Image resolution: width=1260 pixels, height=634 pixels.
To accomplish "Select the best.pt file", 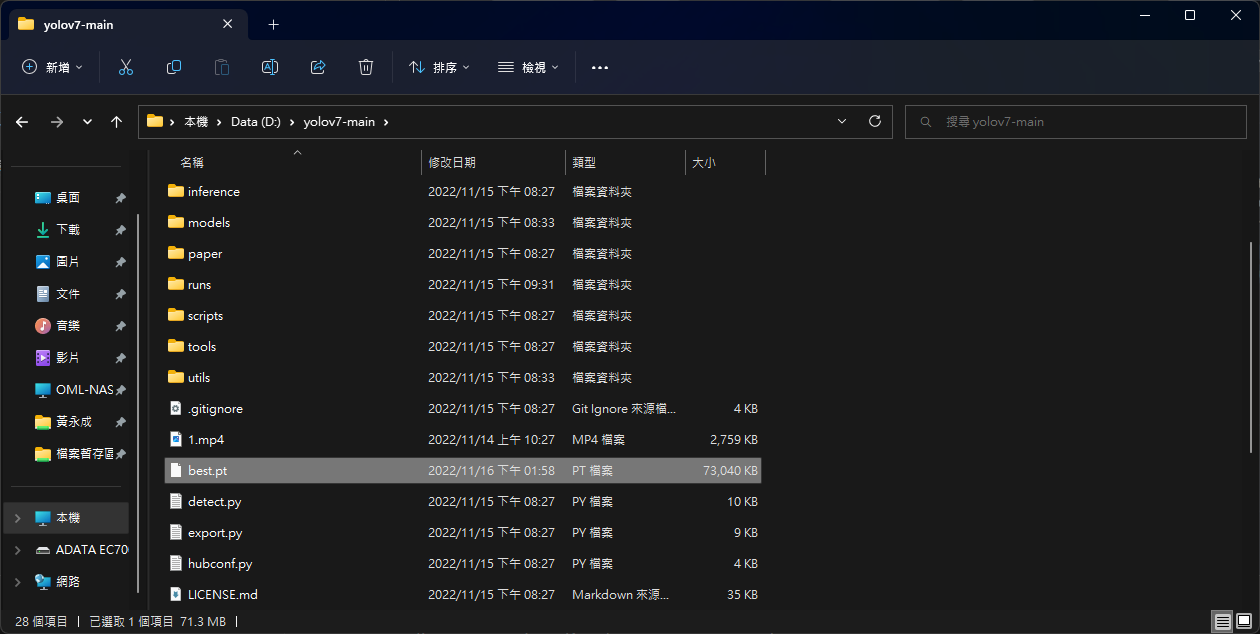I will pos(463,470).
